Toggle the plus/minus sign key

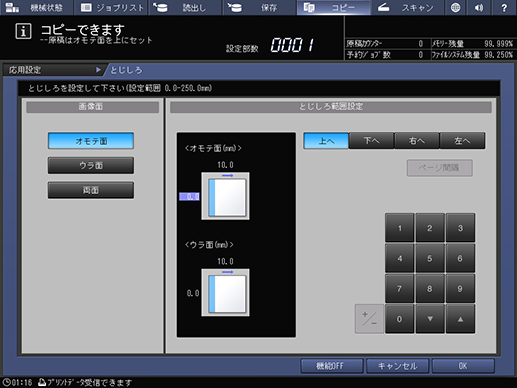[369, 319]
